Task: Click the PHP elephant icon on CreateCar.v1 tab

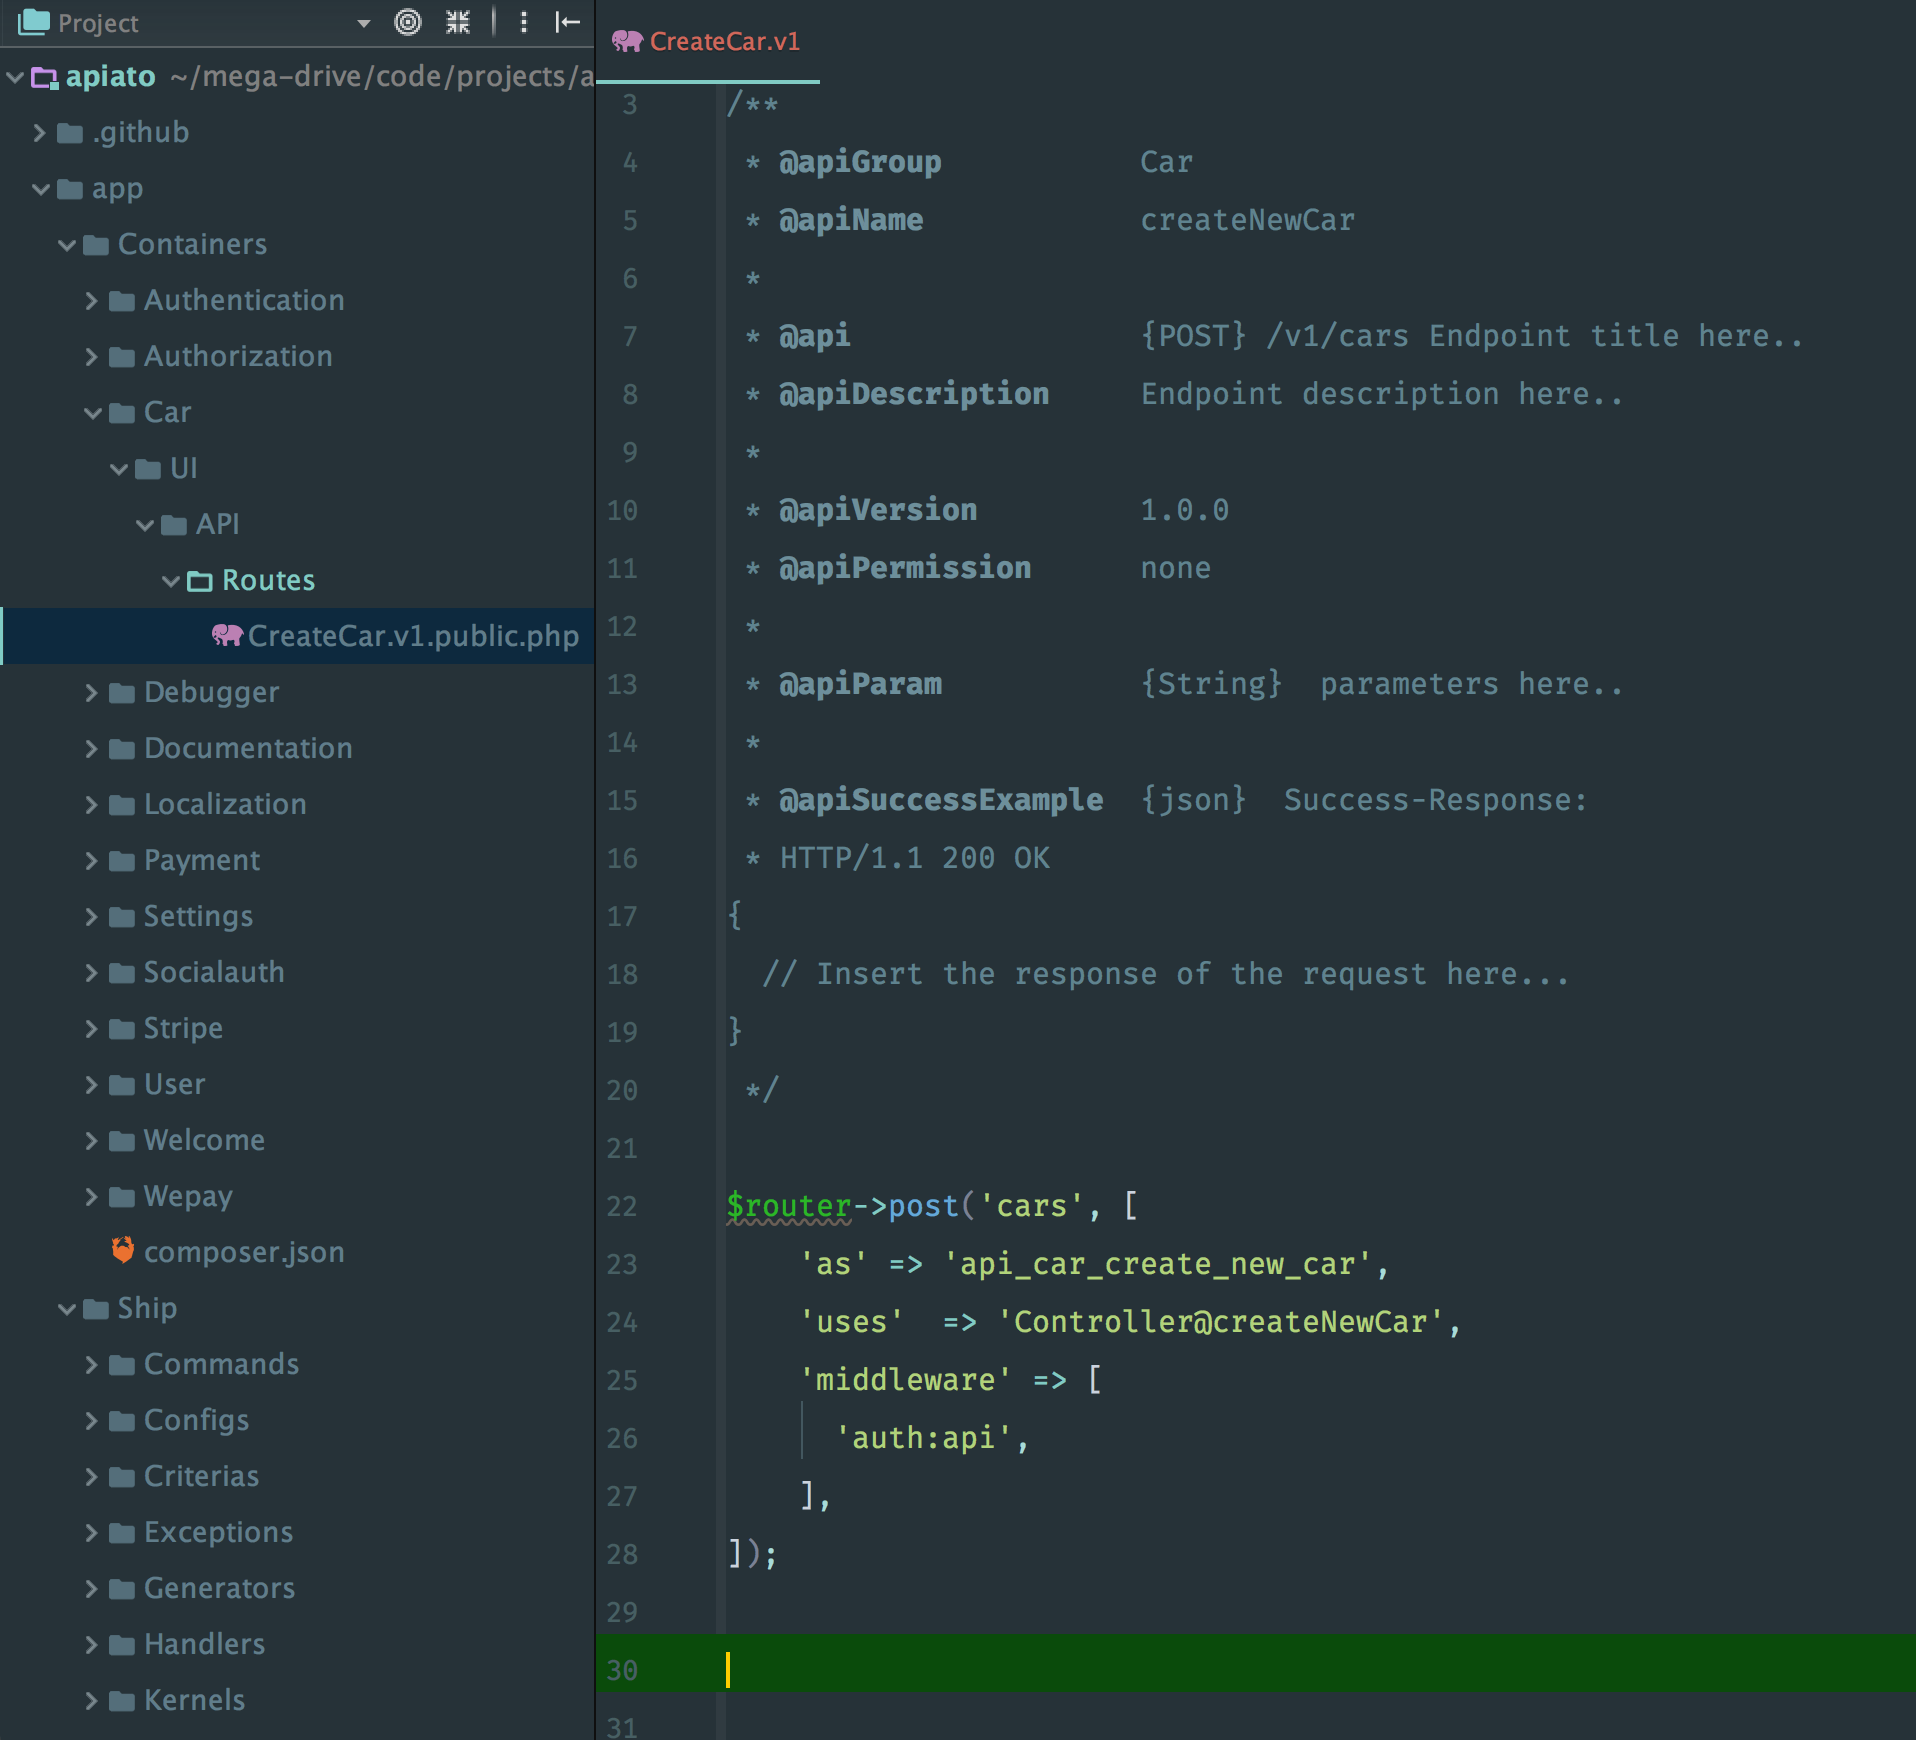Action: [x=627, y=41]
